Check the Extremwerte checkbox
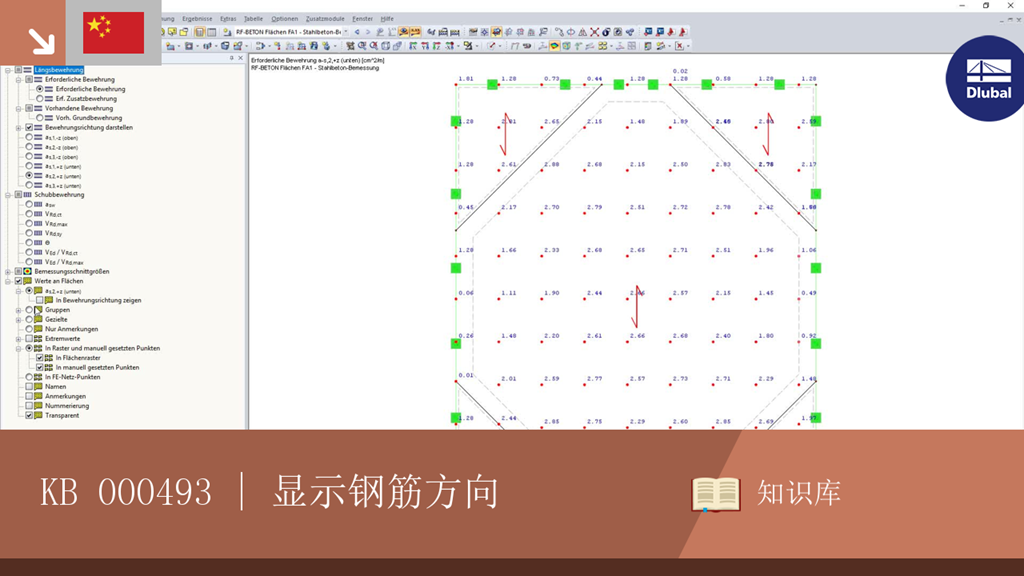1024x576 pixels. click(x=29, y=339)
